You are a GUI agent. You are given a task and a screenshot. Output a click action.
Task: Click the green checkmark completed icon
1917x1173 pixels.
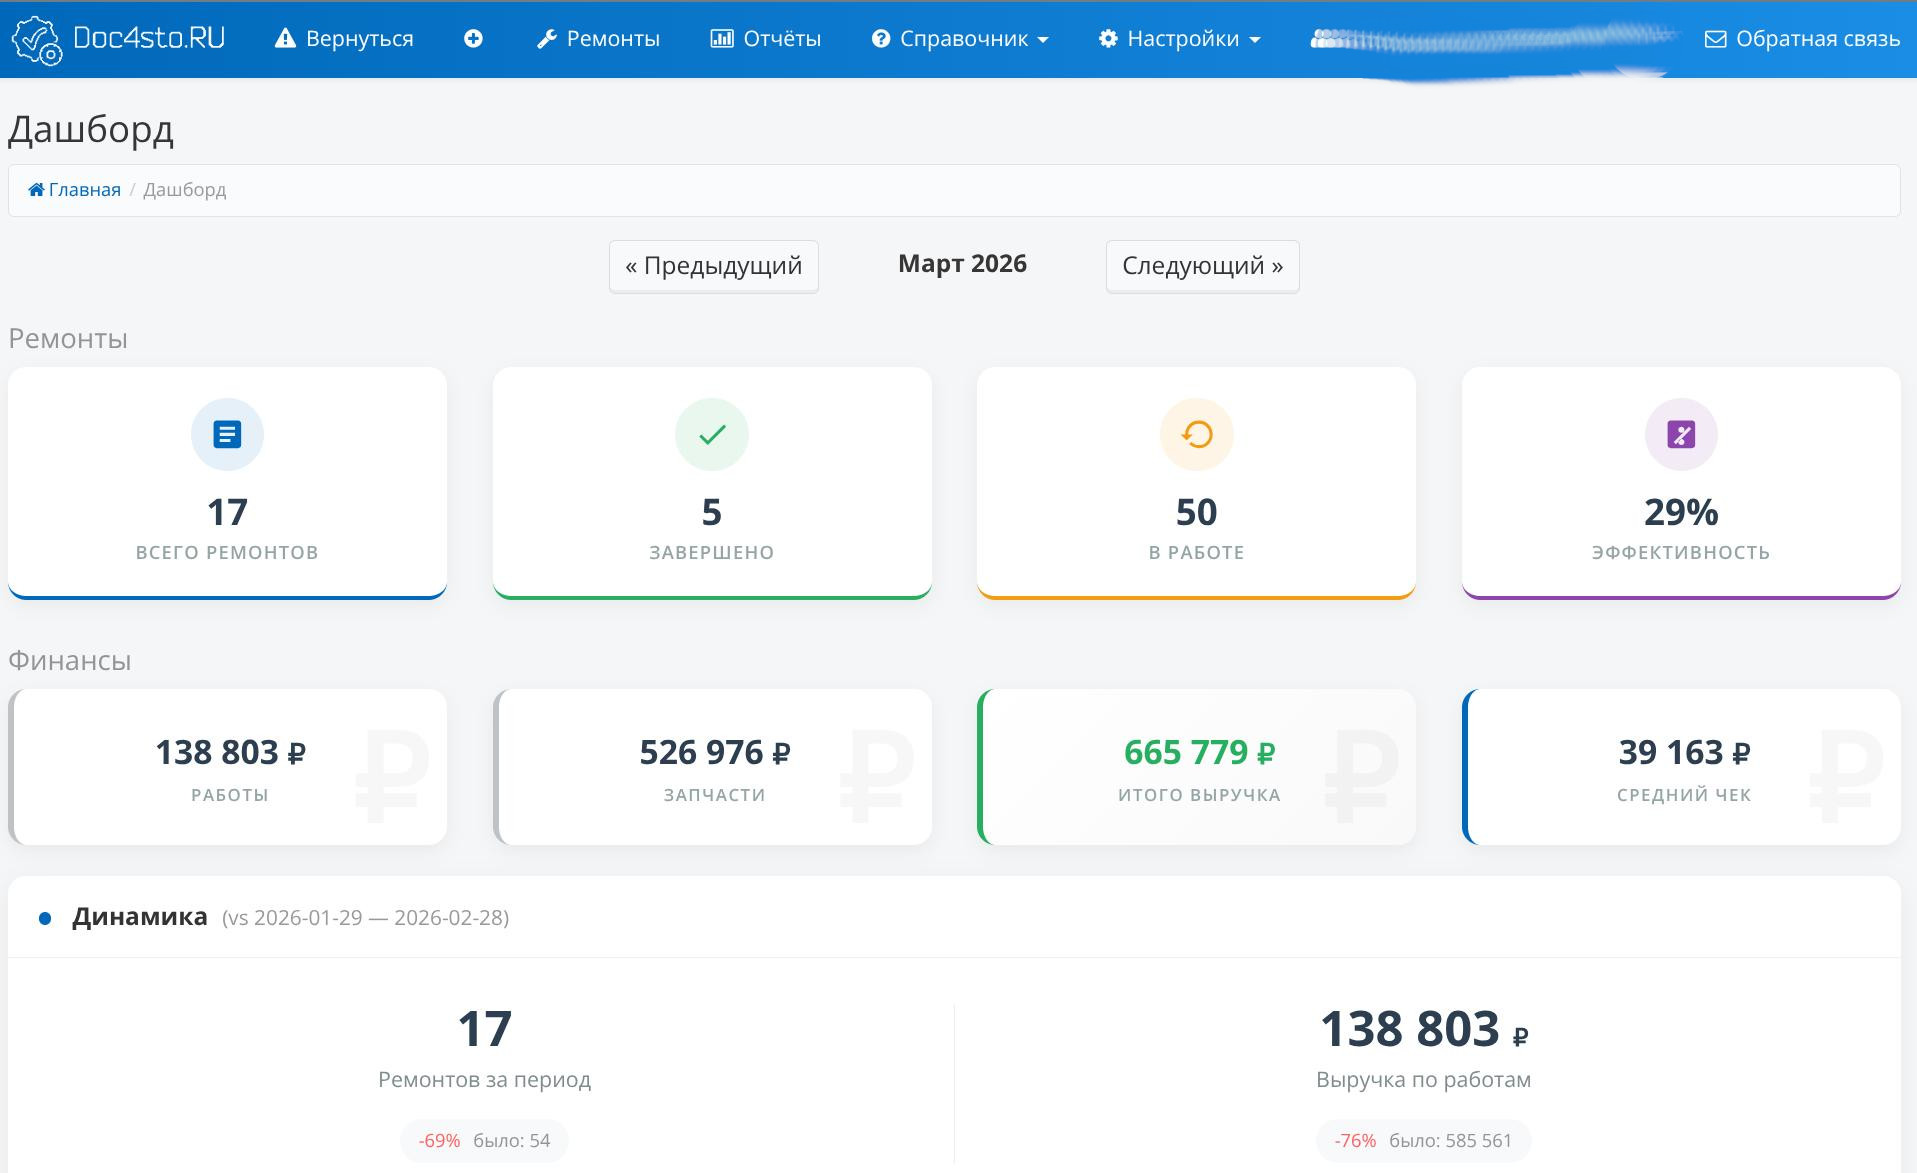click(711, 435)
